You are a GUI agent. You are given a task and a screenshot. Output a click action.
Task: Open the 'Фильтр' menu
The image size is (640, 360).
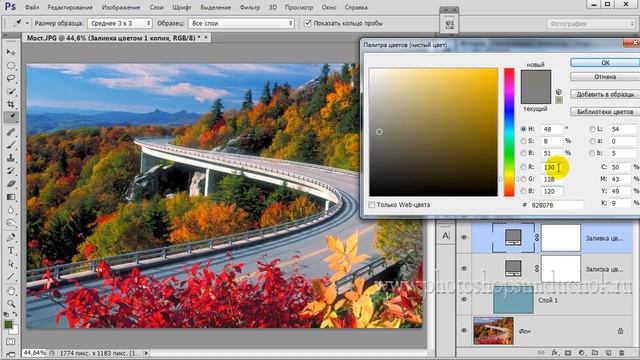click(249, 7)
